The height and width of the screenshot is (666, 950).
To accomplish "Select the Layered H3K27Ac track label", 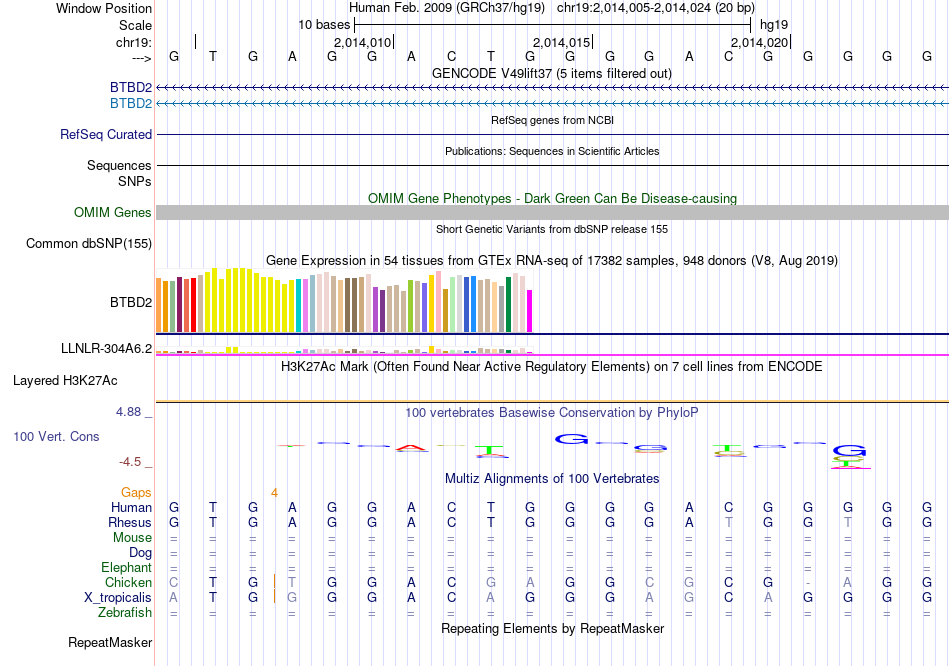I will coord(65,380).
